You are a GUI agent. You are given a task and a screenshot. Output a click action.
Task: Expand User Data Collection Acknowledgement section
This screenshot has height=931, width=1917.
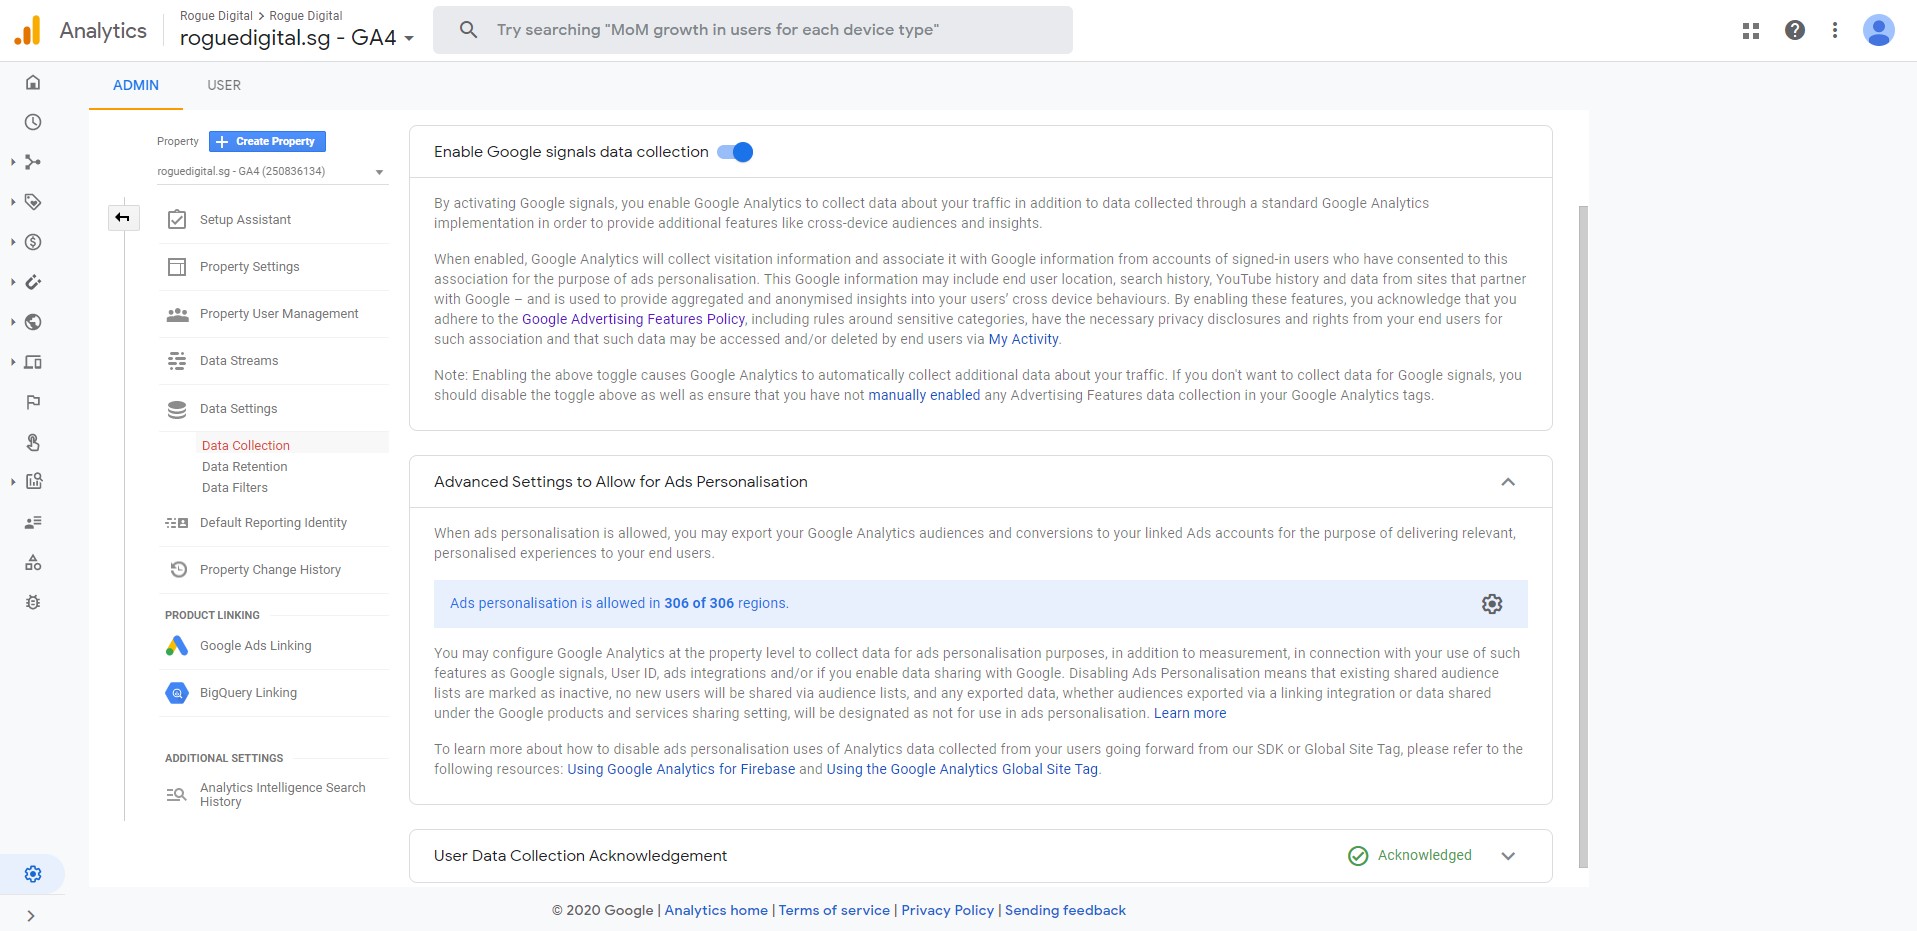[1508, 856]
